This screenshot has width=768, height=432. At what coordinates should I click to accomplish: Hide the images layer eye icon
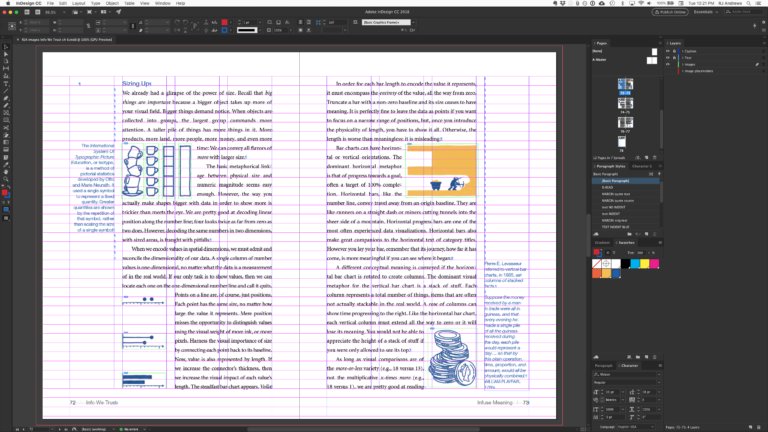click(668, 64)
